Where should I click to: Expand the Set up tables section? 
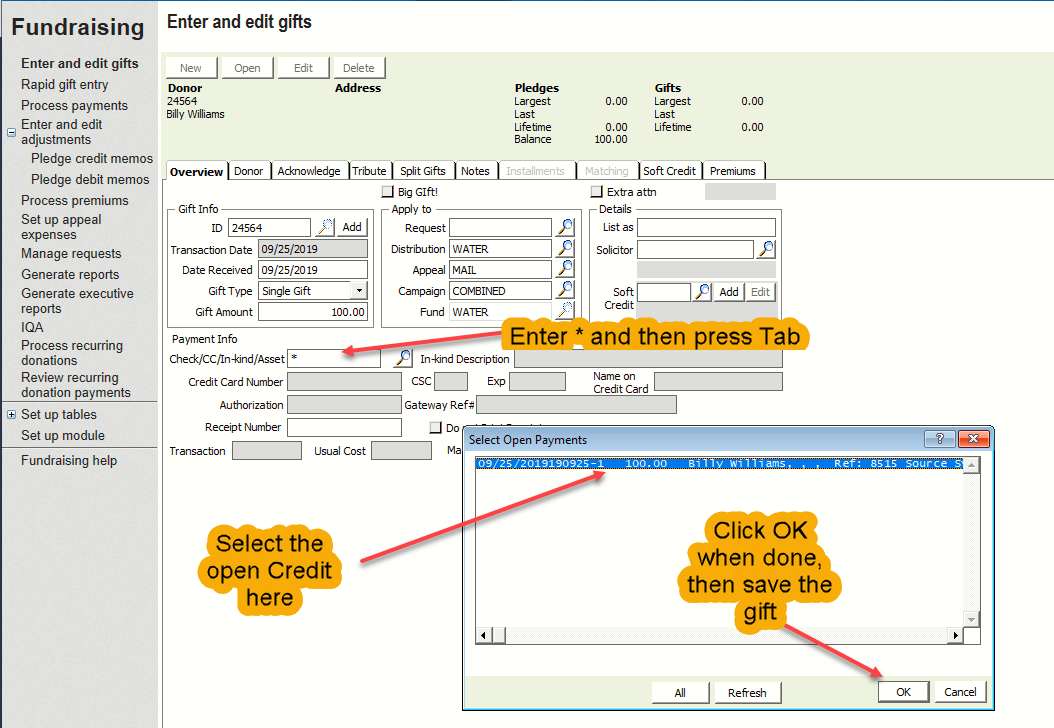pos(11,415)
